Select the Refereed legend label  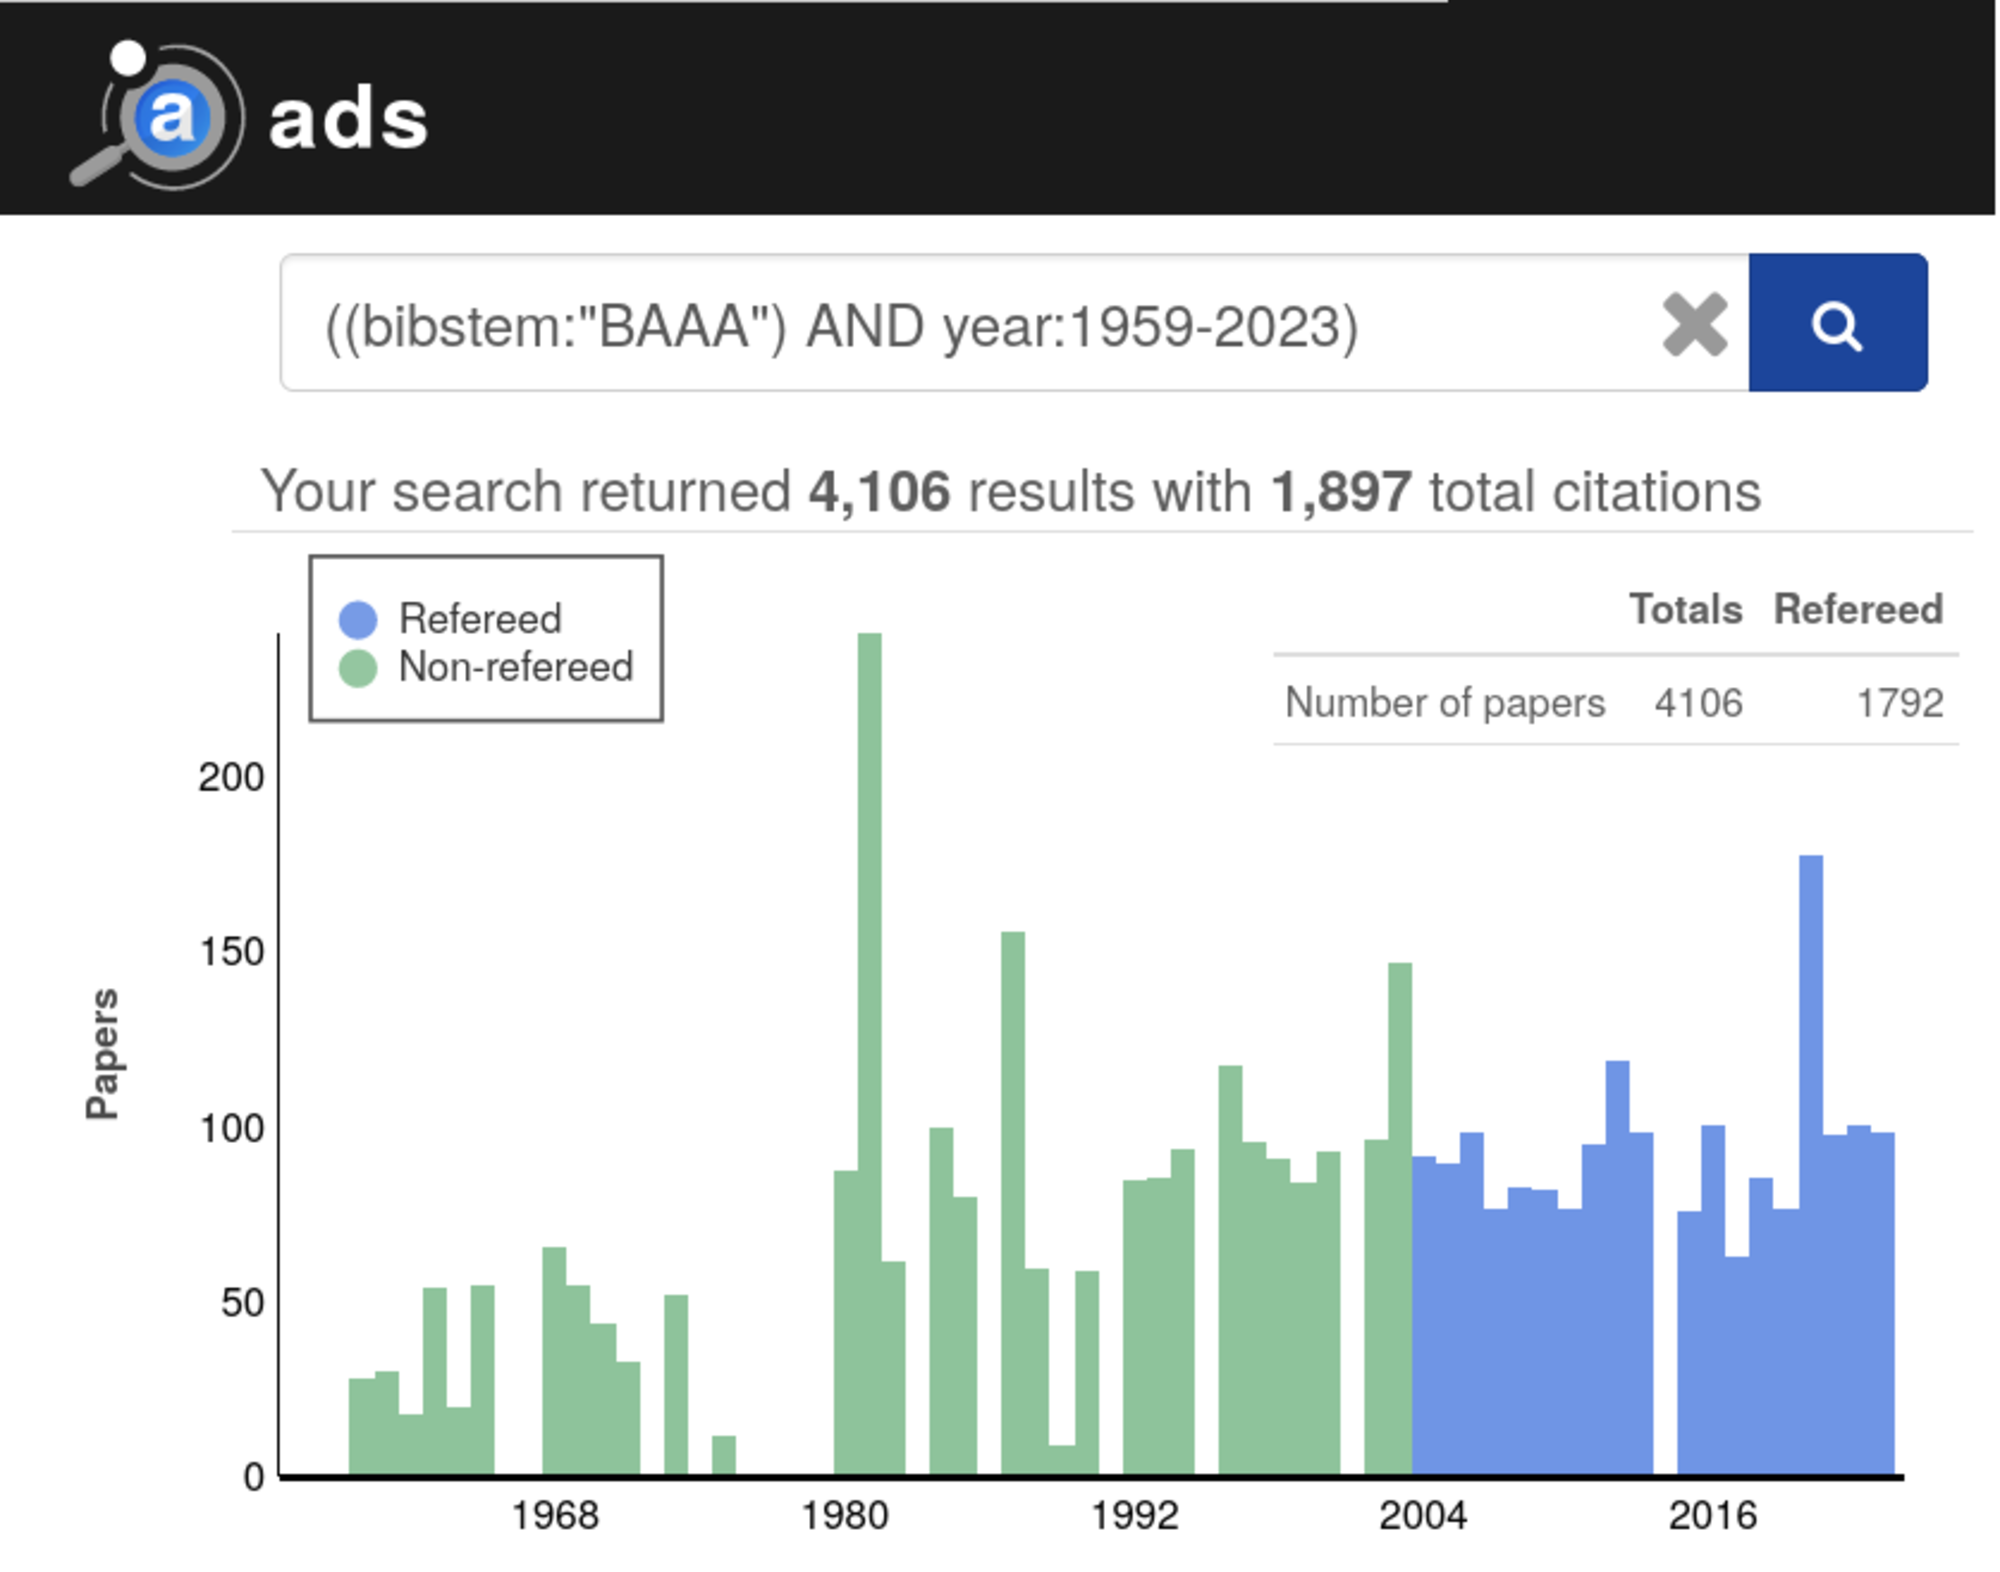coord(480,619)
